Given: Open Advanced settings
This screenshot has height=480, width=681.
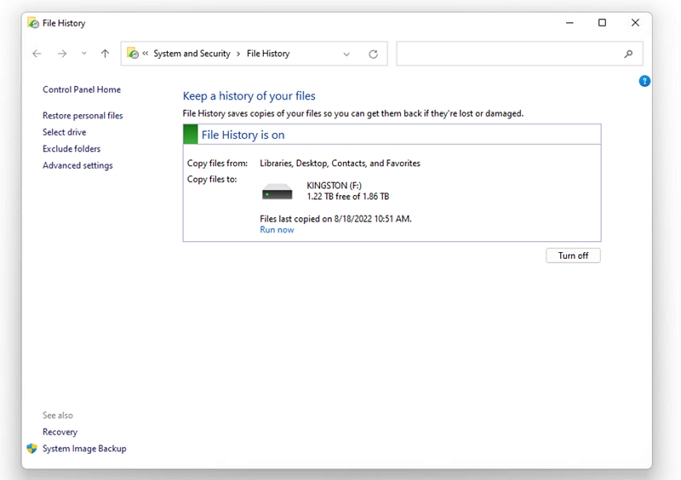Looking at the screenshot, I should pyautogui.click(x=77, y=166).
